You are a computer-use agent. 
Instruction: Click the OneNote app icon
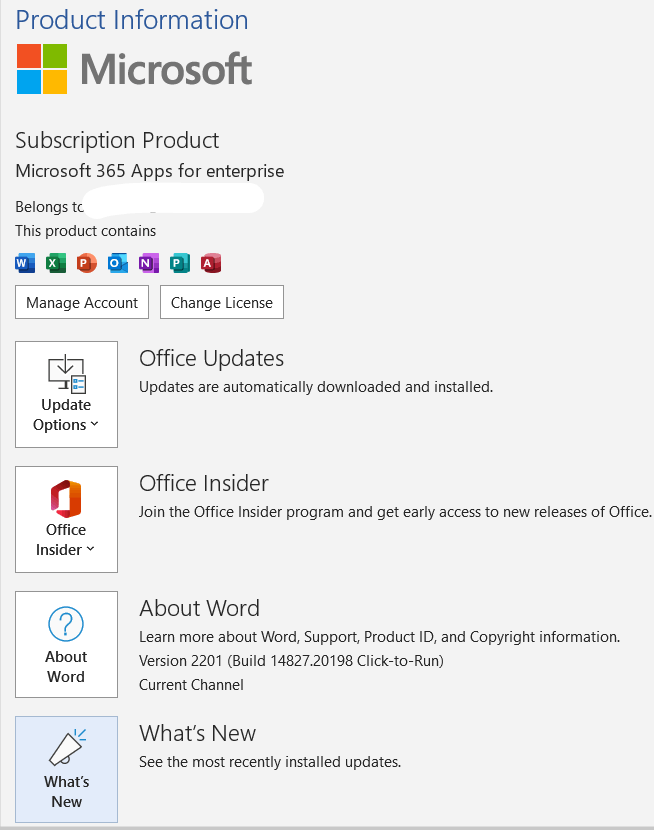pyautogui.click(x=149, y=263)
